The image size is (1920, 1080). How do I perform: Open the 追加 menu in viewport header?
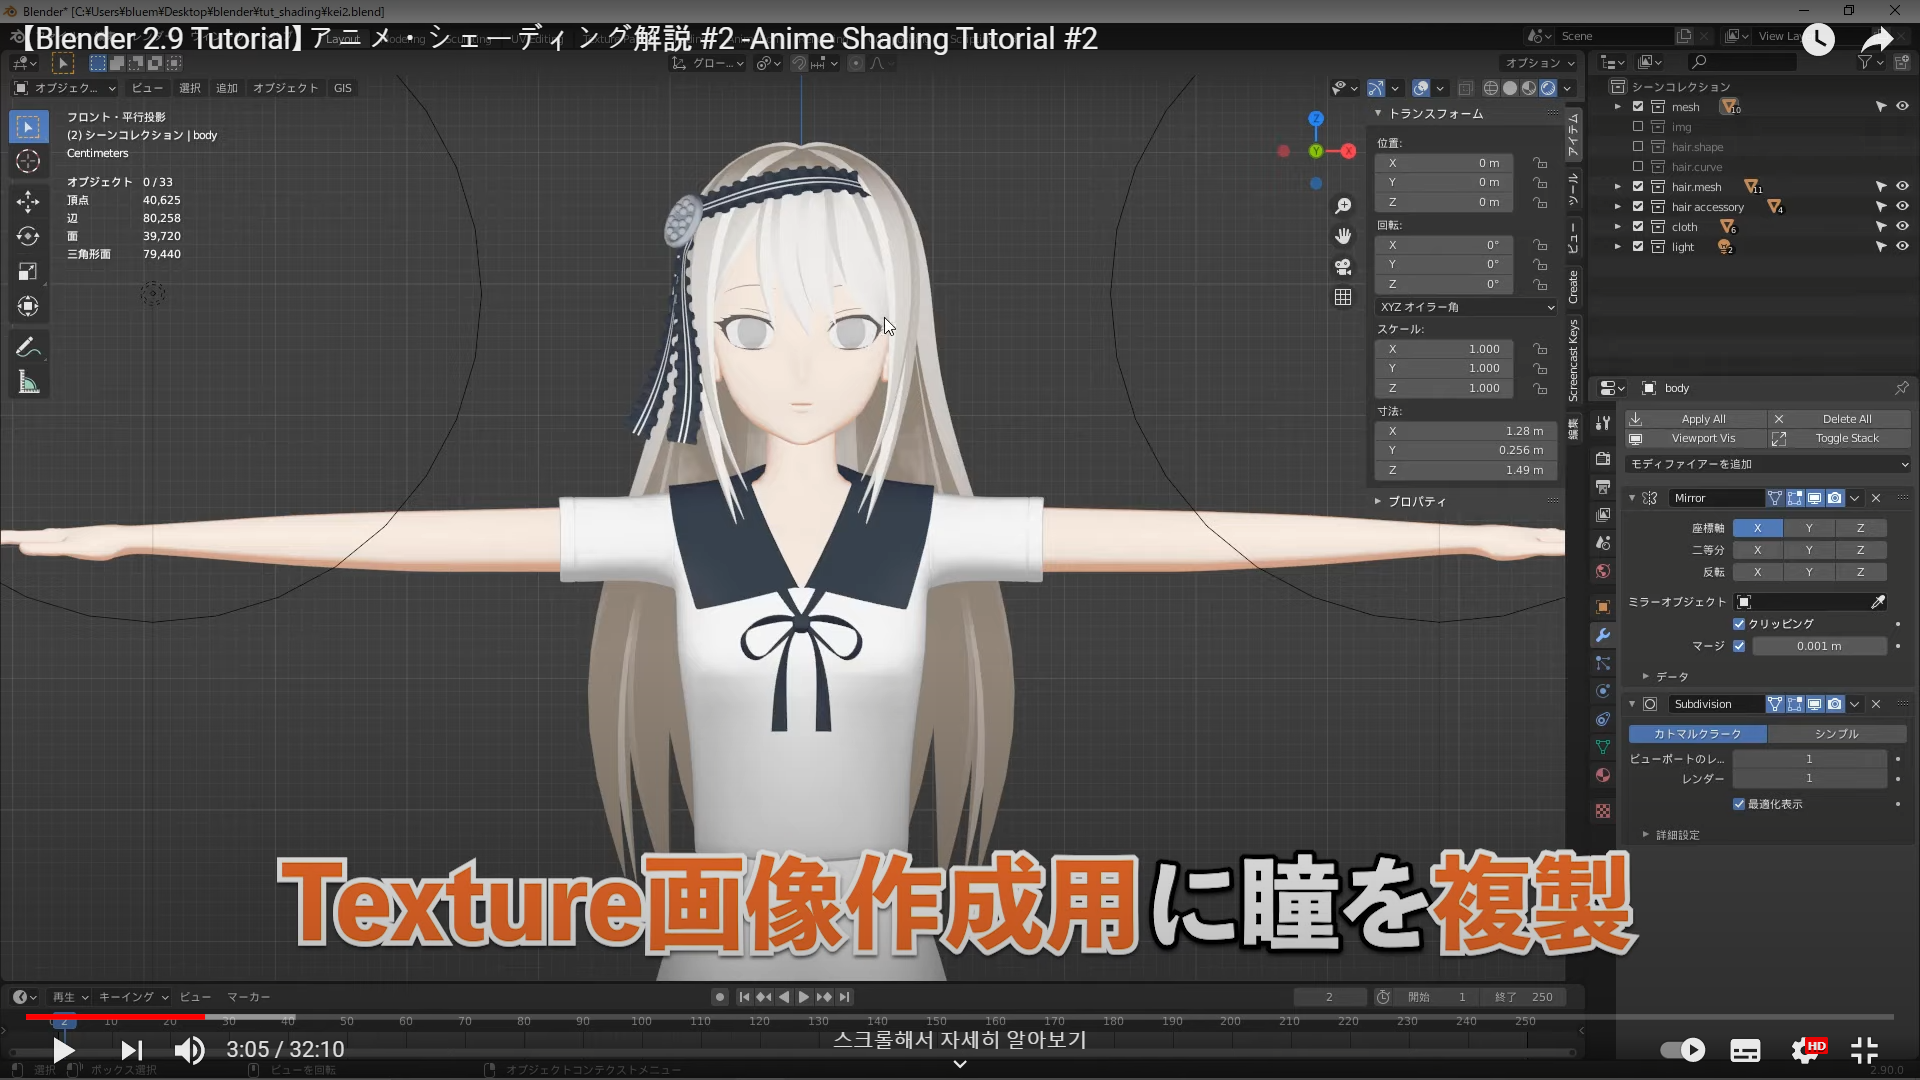coord(227,88)
